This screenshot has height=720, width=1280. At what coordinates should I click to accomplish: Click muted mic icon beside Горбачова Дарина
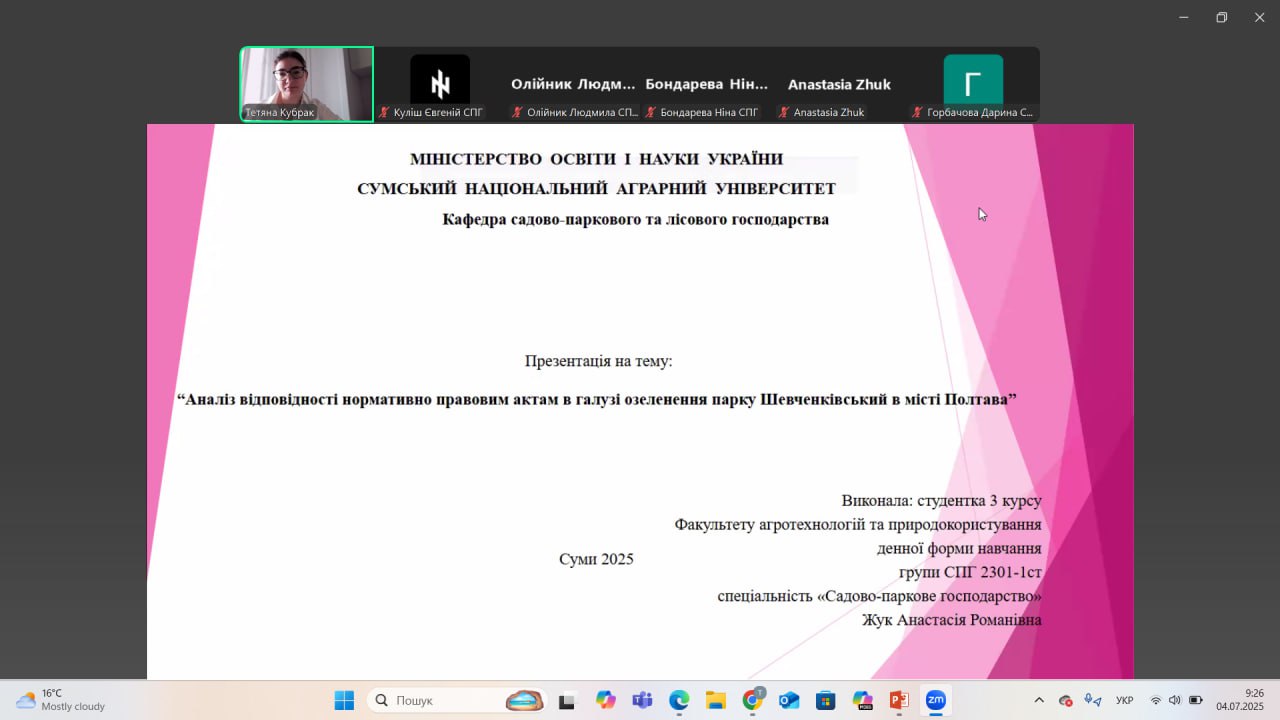pos(917,112)
